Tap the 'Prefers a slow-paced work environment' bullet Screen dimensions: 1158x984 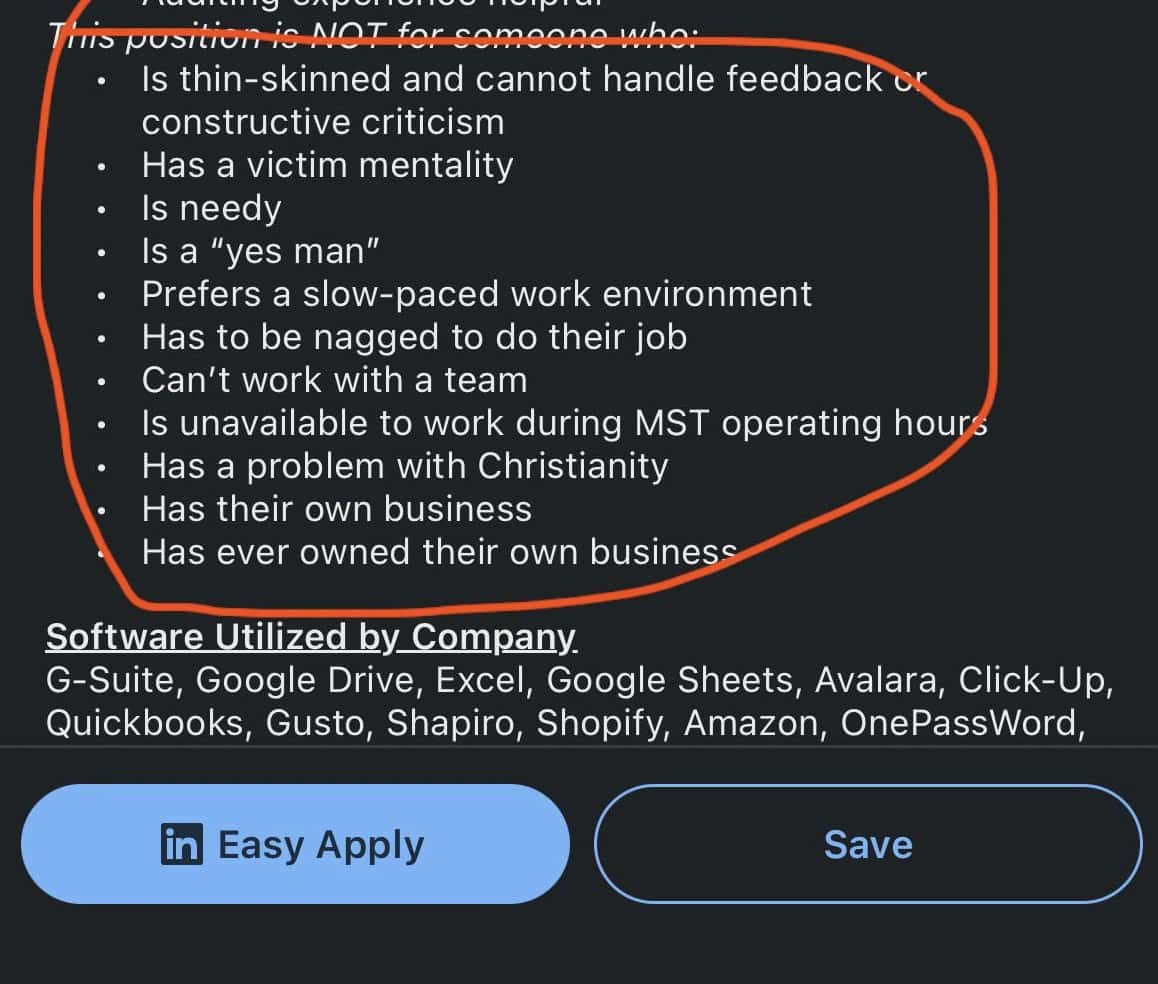478,294
